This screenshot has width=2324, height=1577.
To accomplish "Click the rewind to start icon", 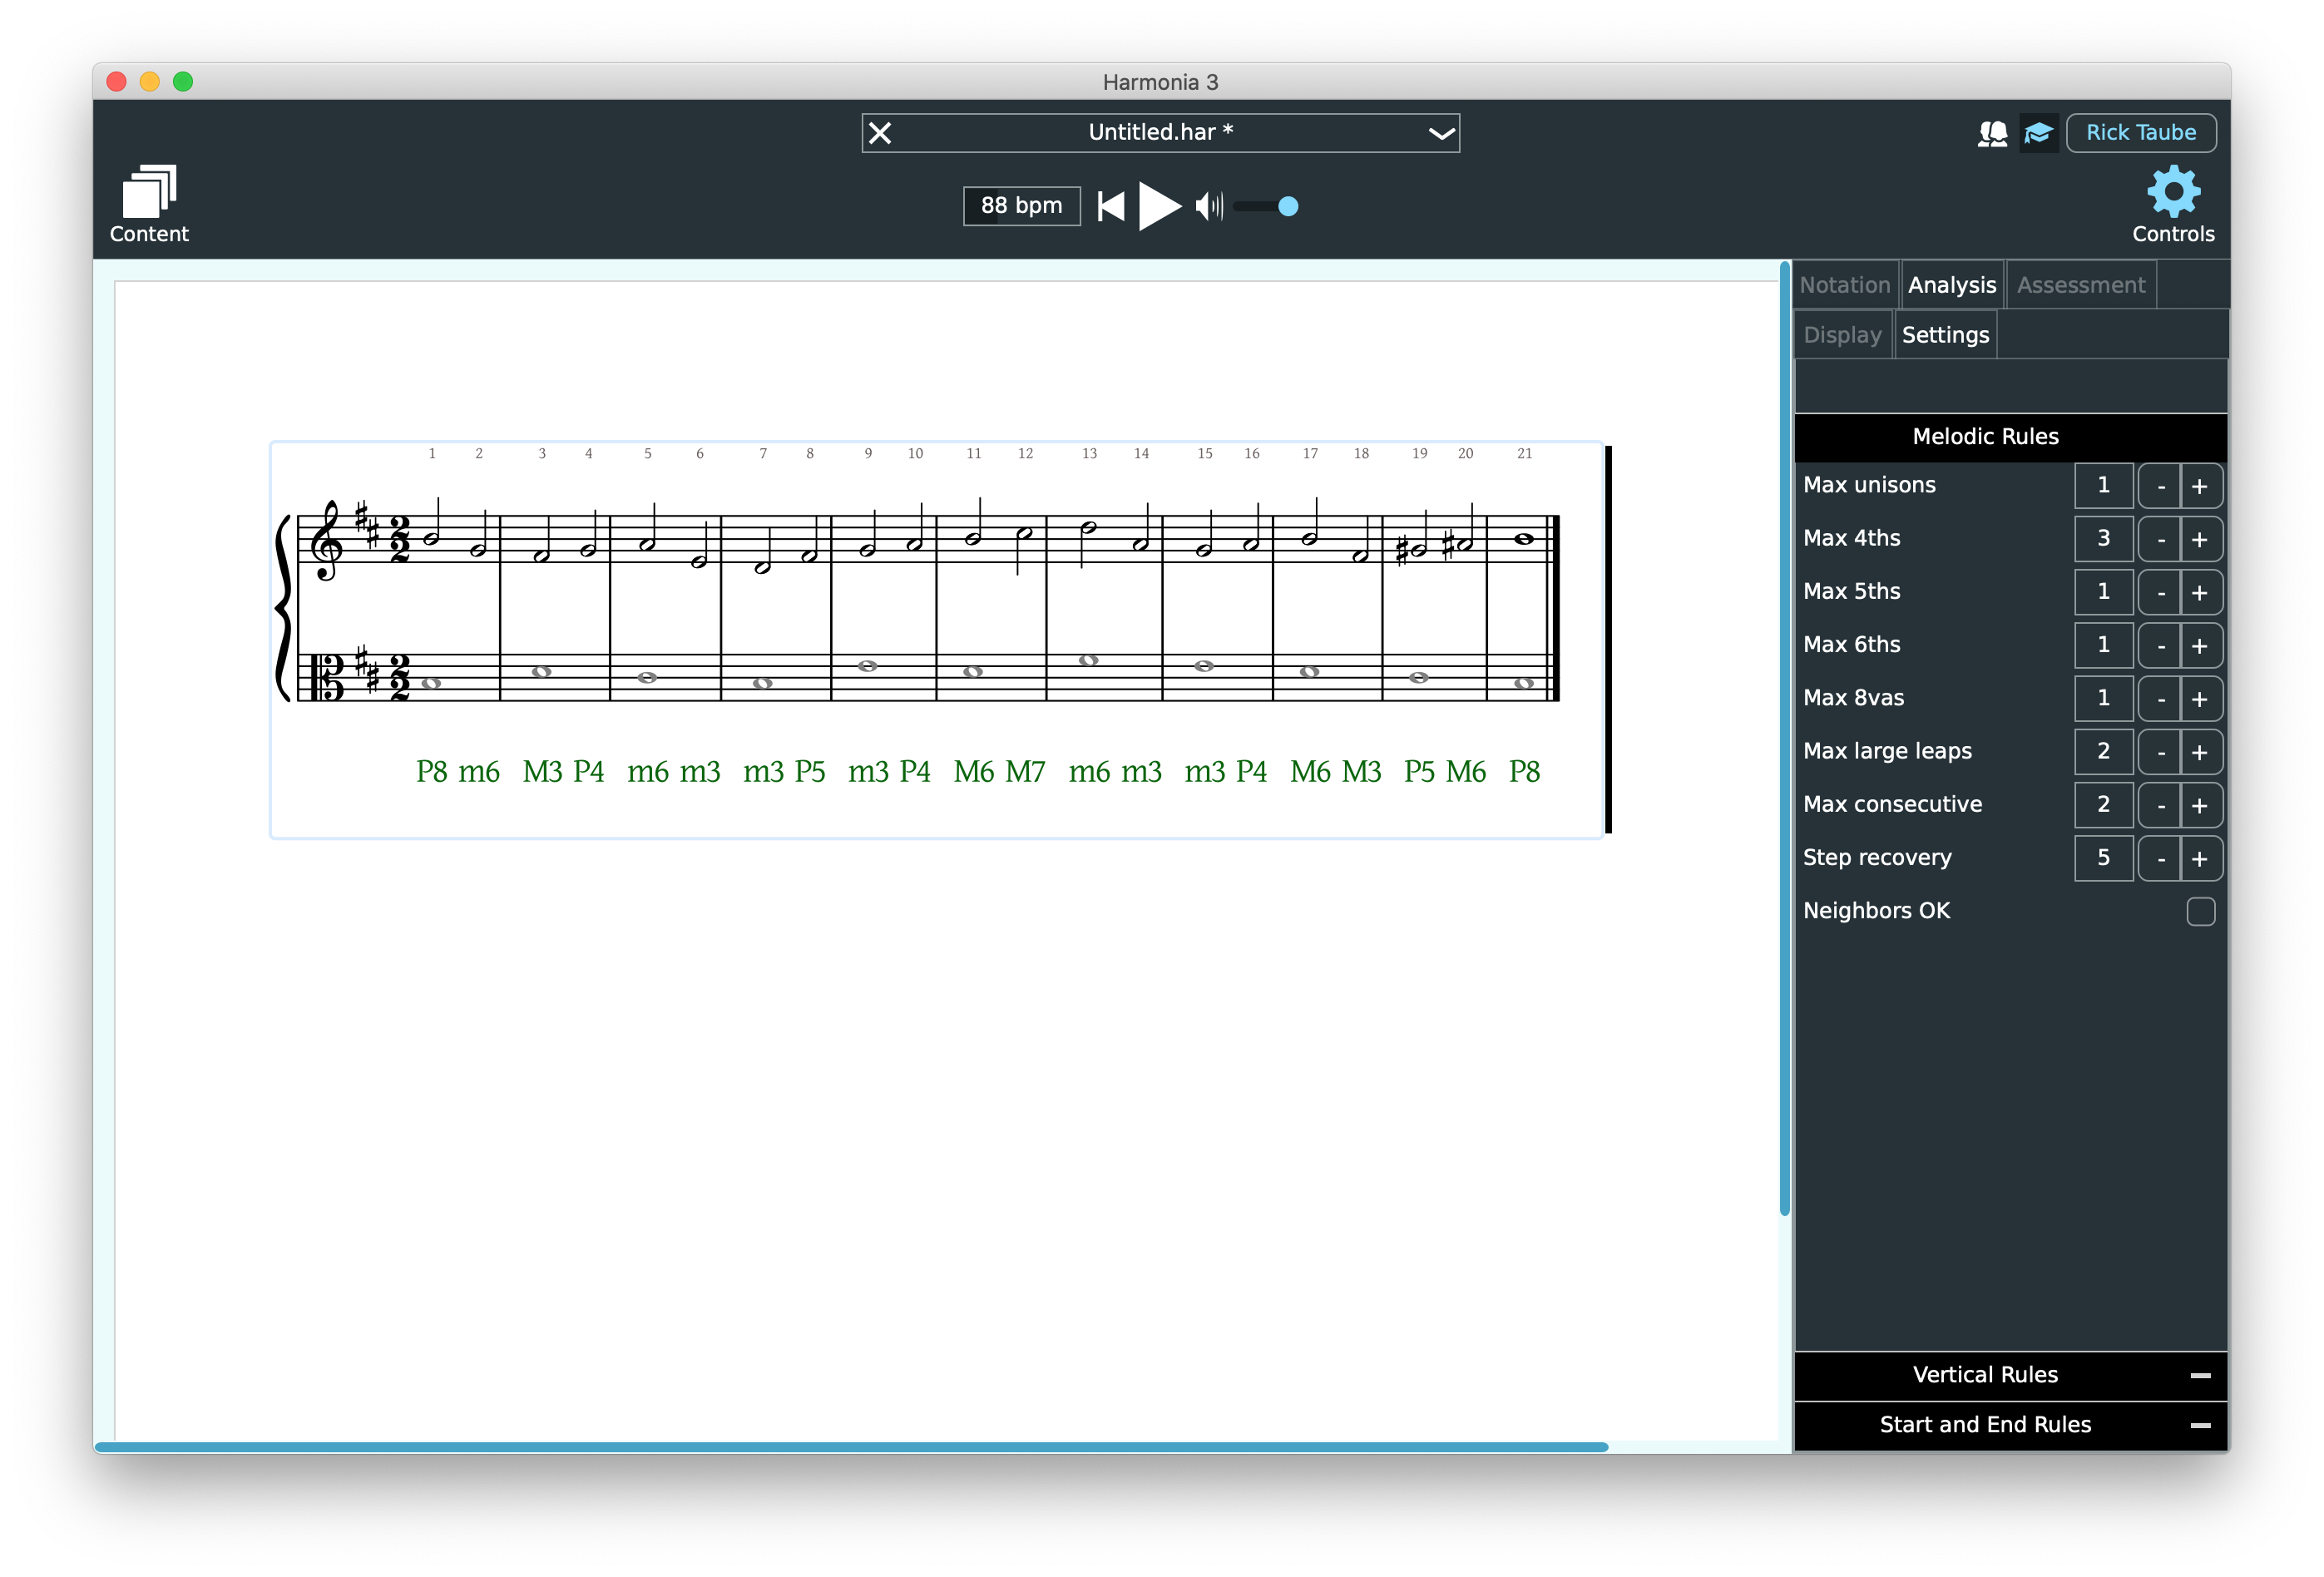I will 1110,207.
